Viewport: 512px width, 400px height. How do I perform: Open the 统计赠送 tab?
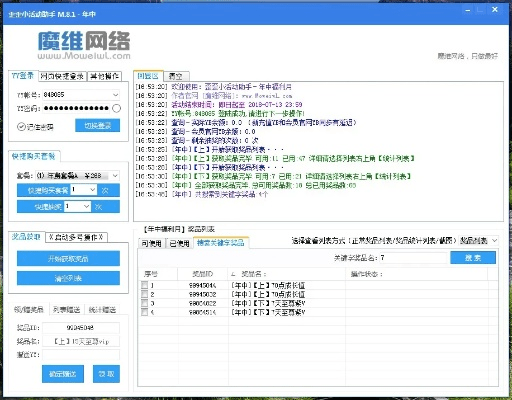[x=102, y=310]
